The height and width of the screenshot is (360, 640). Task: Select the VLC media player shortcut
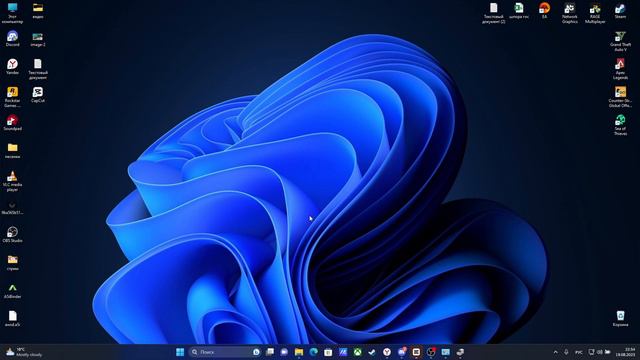pos(12,181)
